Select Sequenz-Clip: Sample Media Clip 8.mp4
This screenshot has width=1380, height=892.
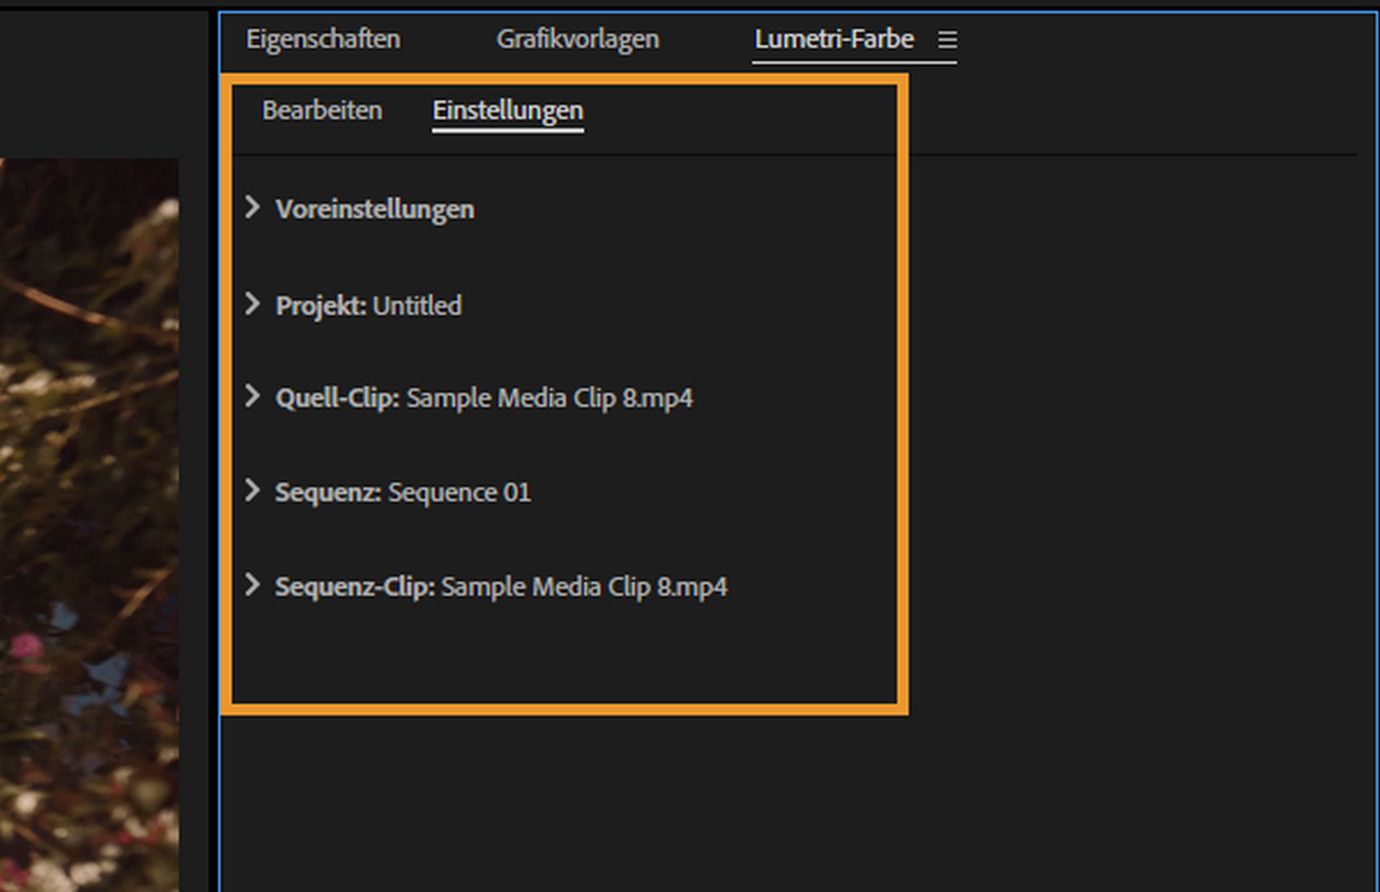coord(500,586)
